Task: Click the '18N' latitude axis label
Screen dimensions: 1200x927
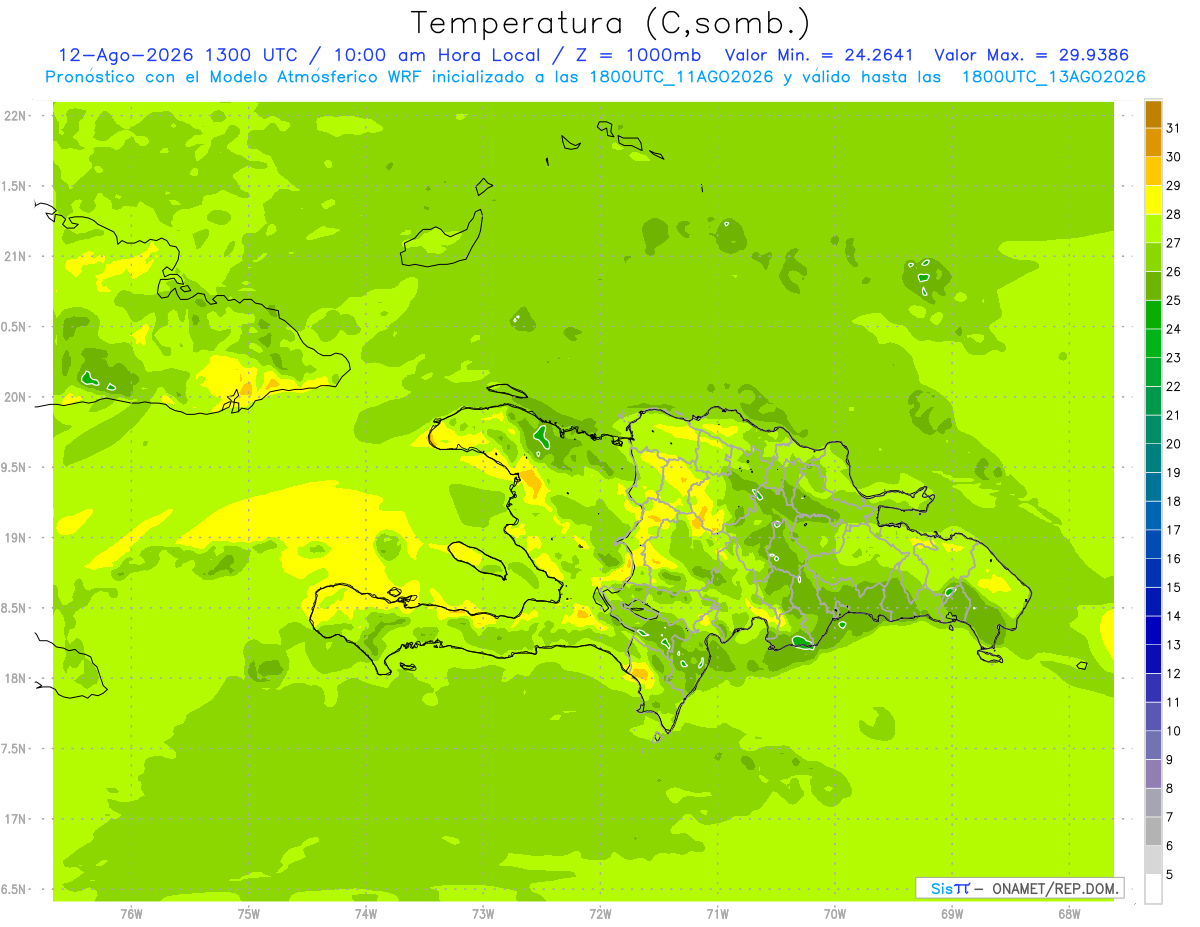Action: [15, 678]
